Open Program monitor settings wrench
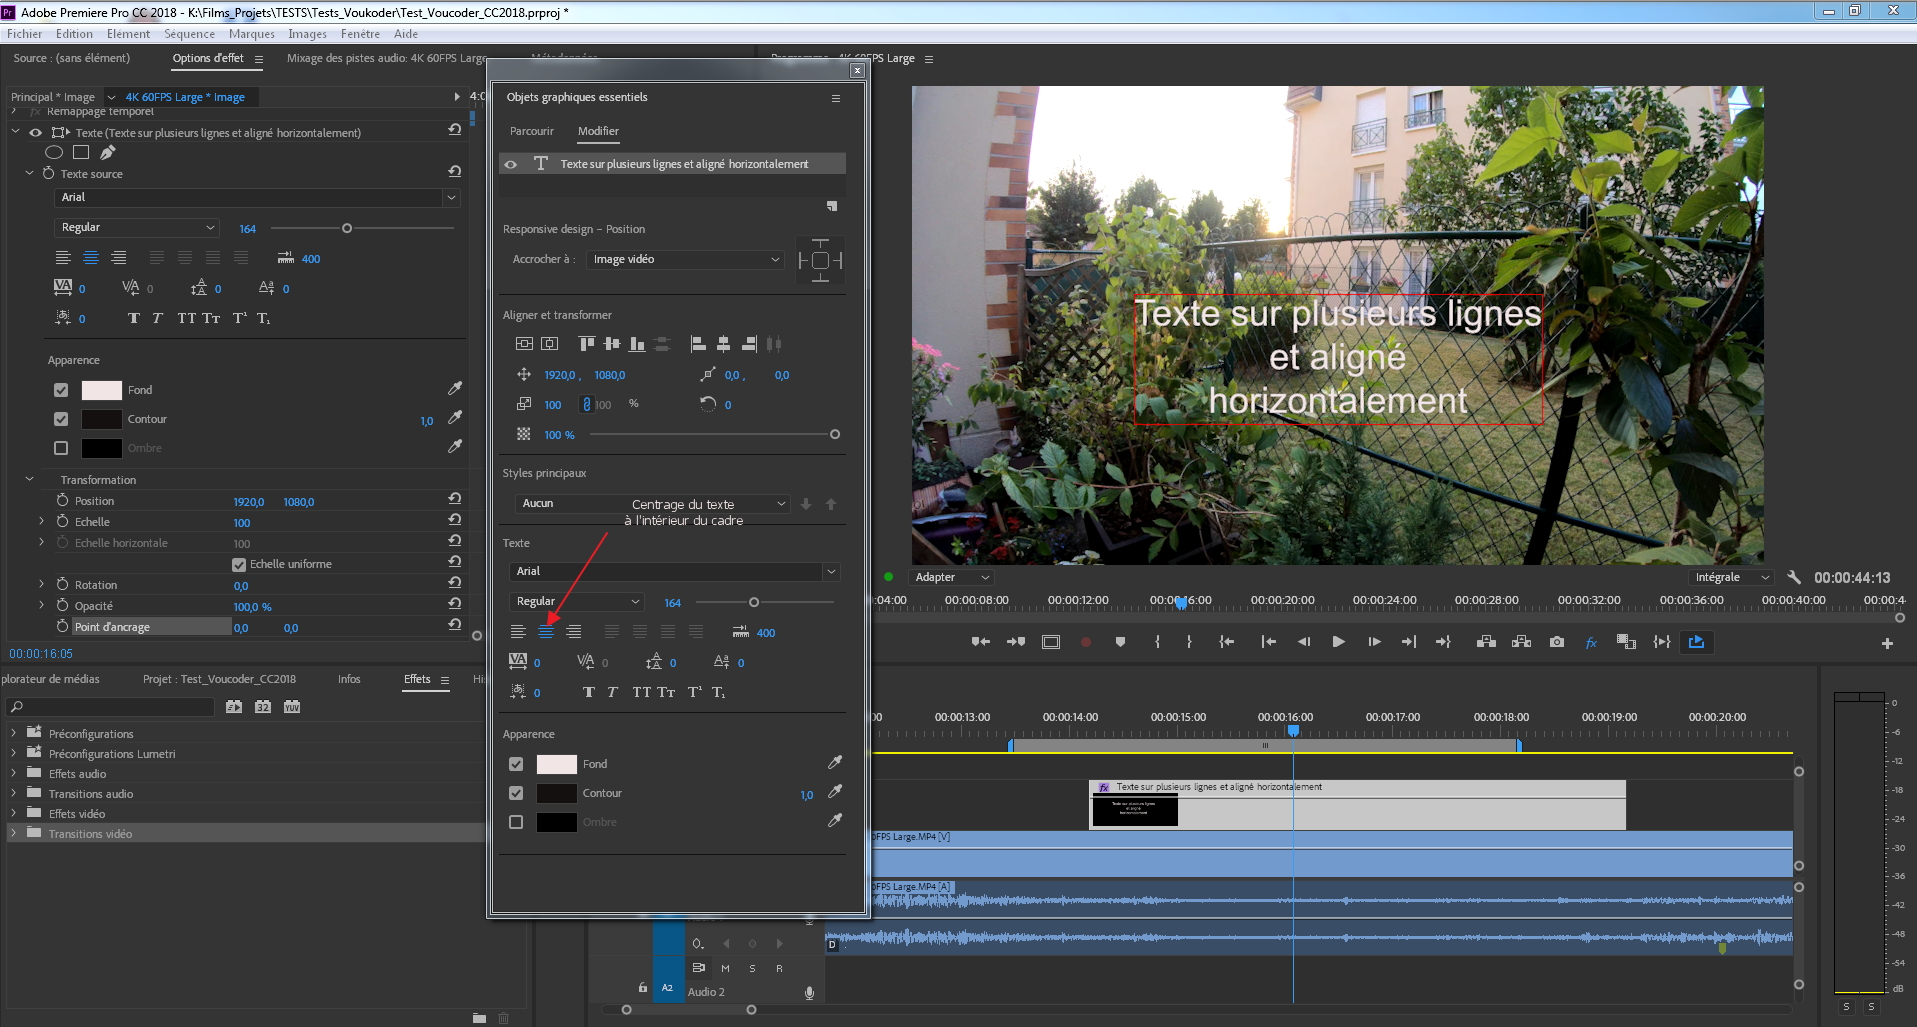The height and width of the screenshot is (1027, 1917). [x=1794, y=578]
